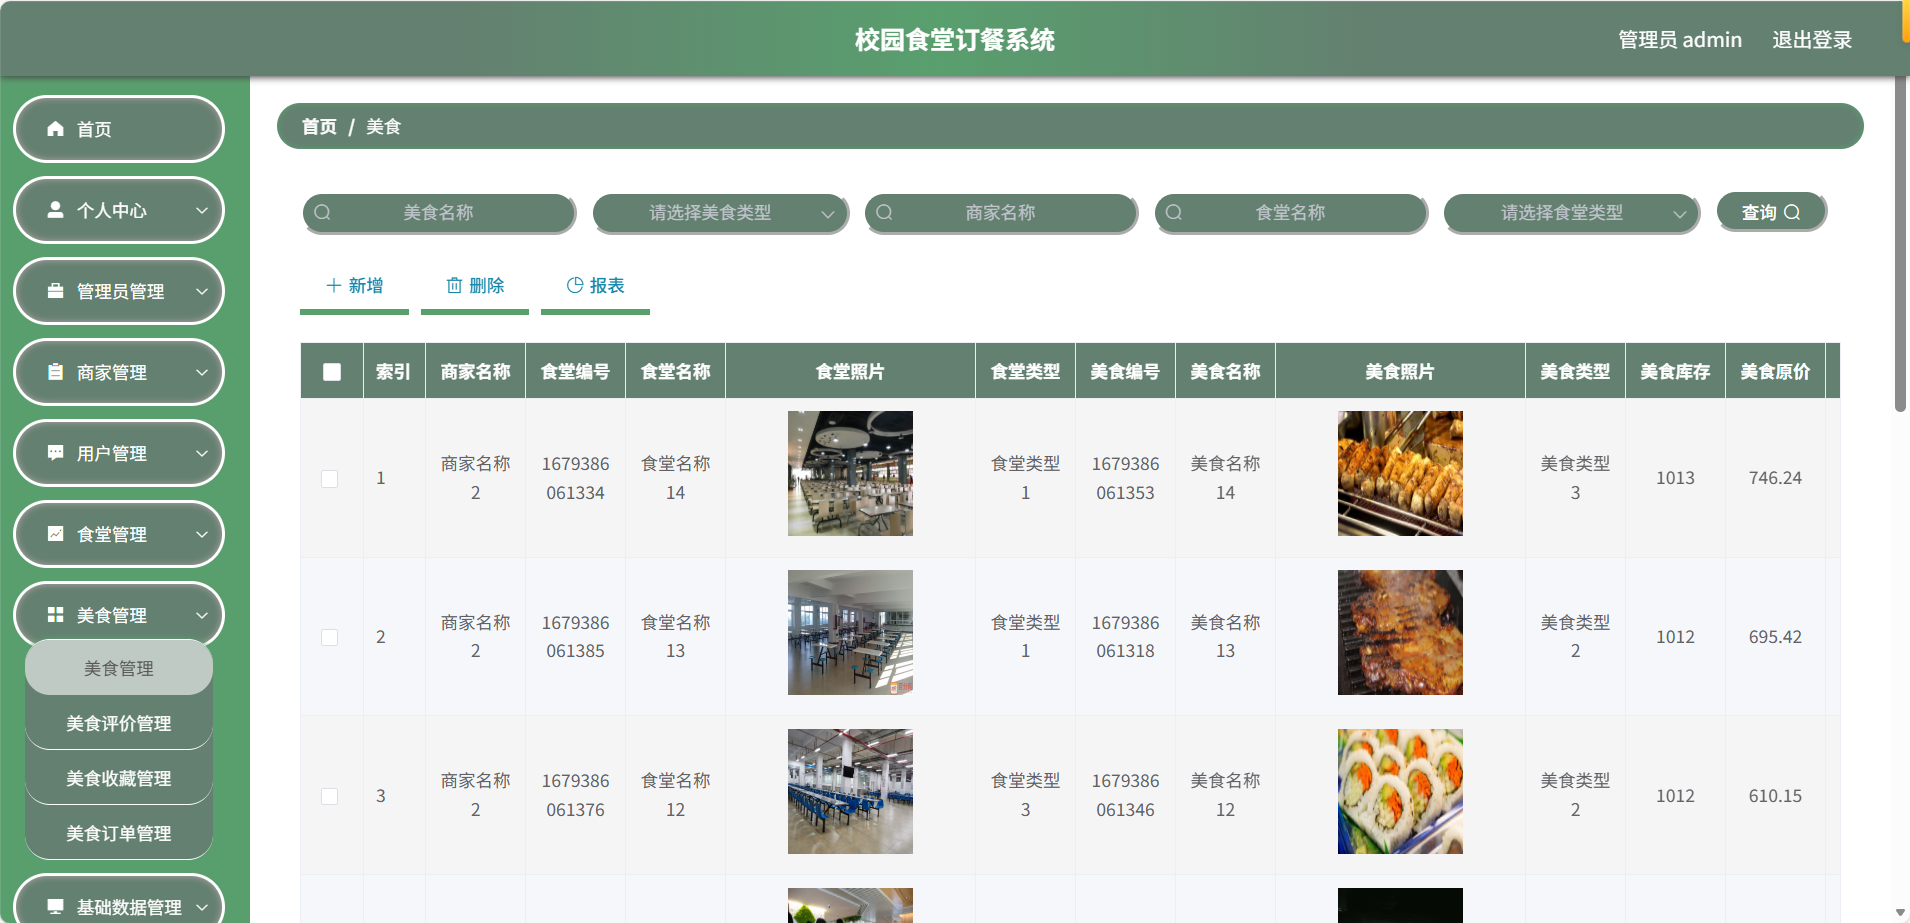Open the 请选择美食类型 dropdown
Screen dimensions: 1910x923
720,212
